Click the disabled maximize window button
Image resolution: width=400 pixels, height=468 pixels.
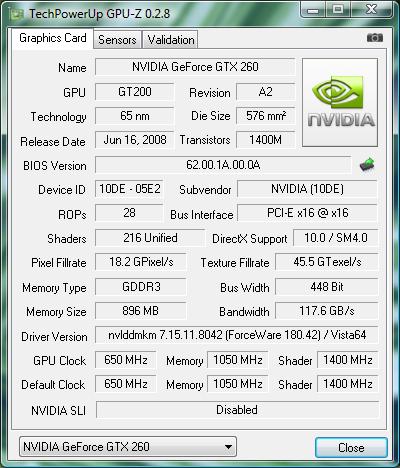click(x=338, y=10)
